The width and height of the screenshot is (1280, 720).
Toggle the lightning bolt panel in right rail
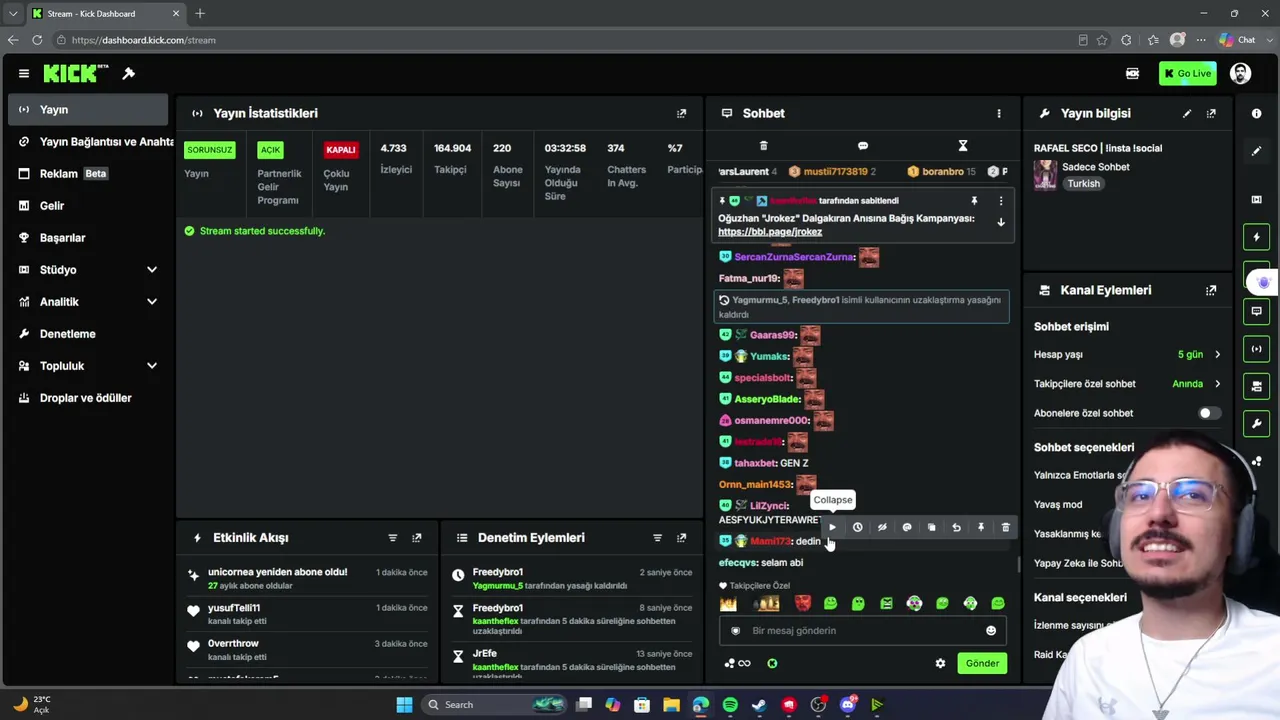pyautogui.click(x=1257, y=237)
